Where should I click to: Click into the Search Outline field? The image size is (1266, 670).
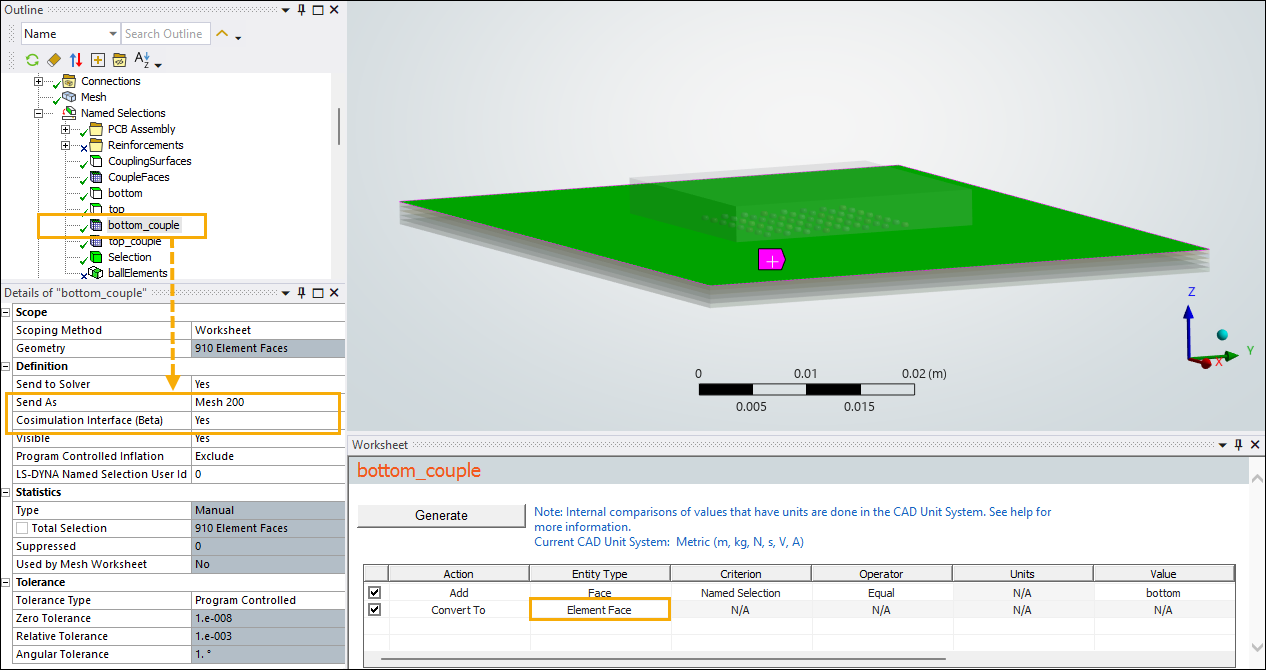coord(165,34)
